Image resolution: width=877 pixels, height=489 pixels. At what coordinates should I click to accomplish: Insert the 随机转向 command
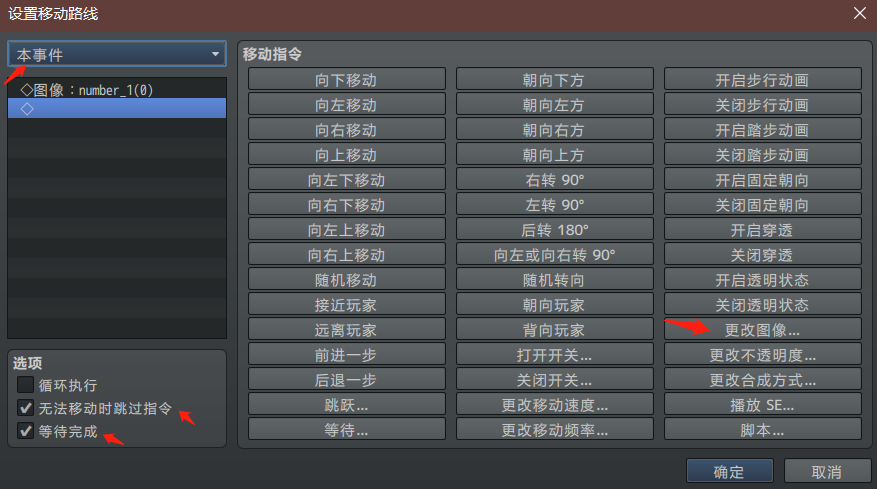[555, 280]
